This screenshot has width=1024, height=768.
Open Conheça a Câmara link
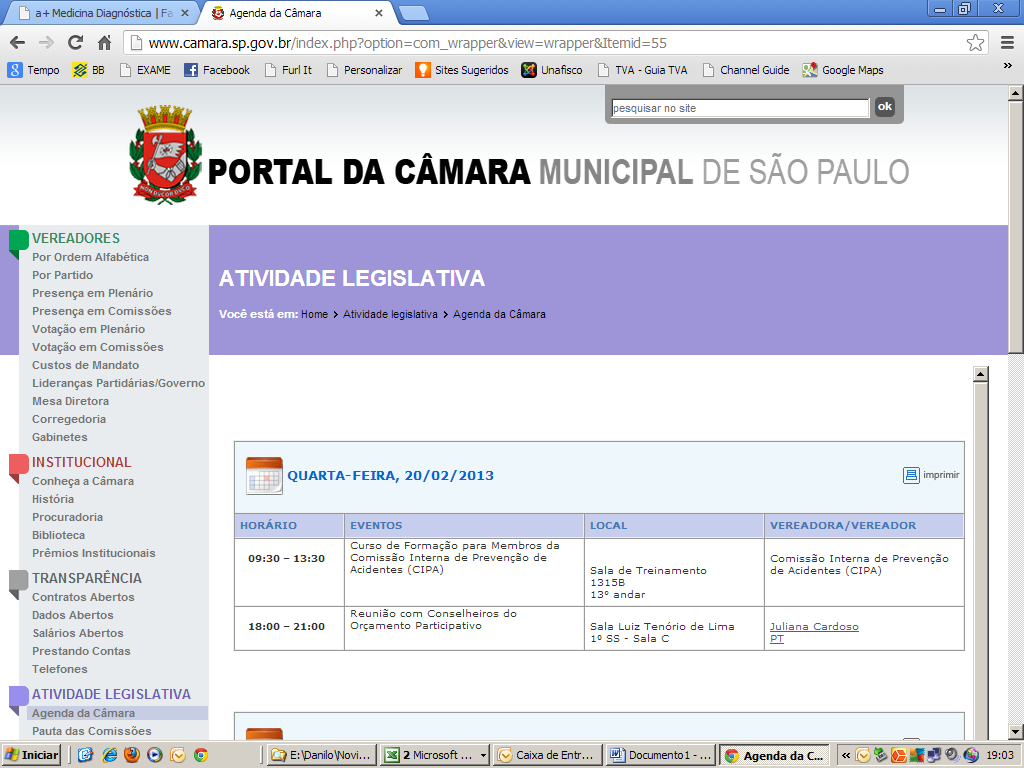(83, 481)
